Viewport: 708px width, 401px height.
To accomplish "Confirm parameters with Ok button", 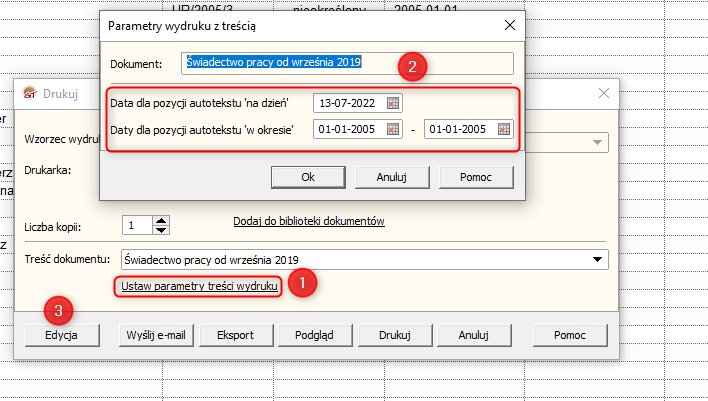I will click(x=308, y=177).
